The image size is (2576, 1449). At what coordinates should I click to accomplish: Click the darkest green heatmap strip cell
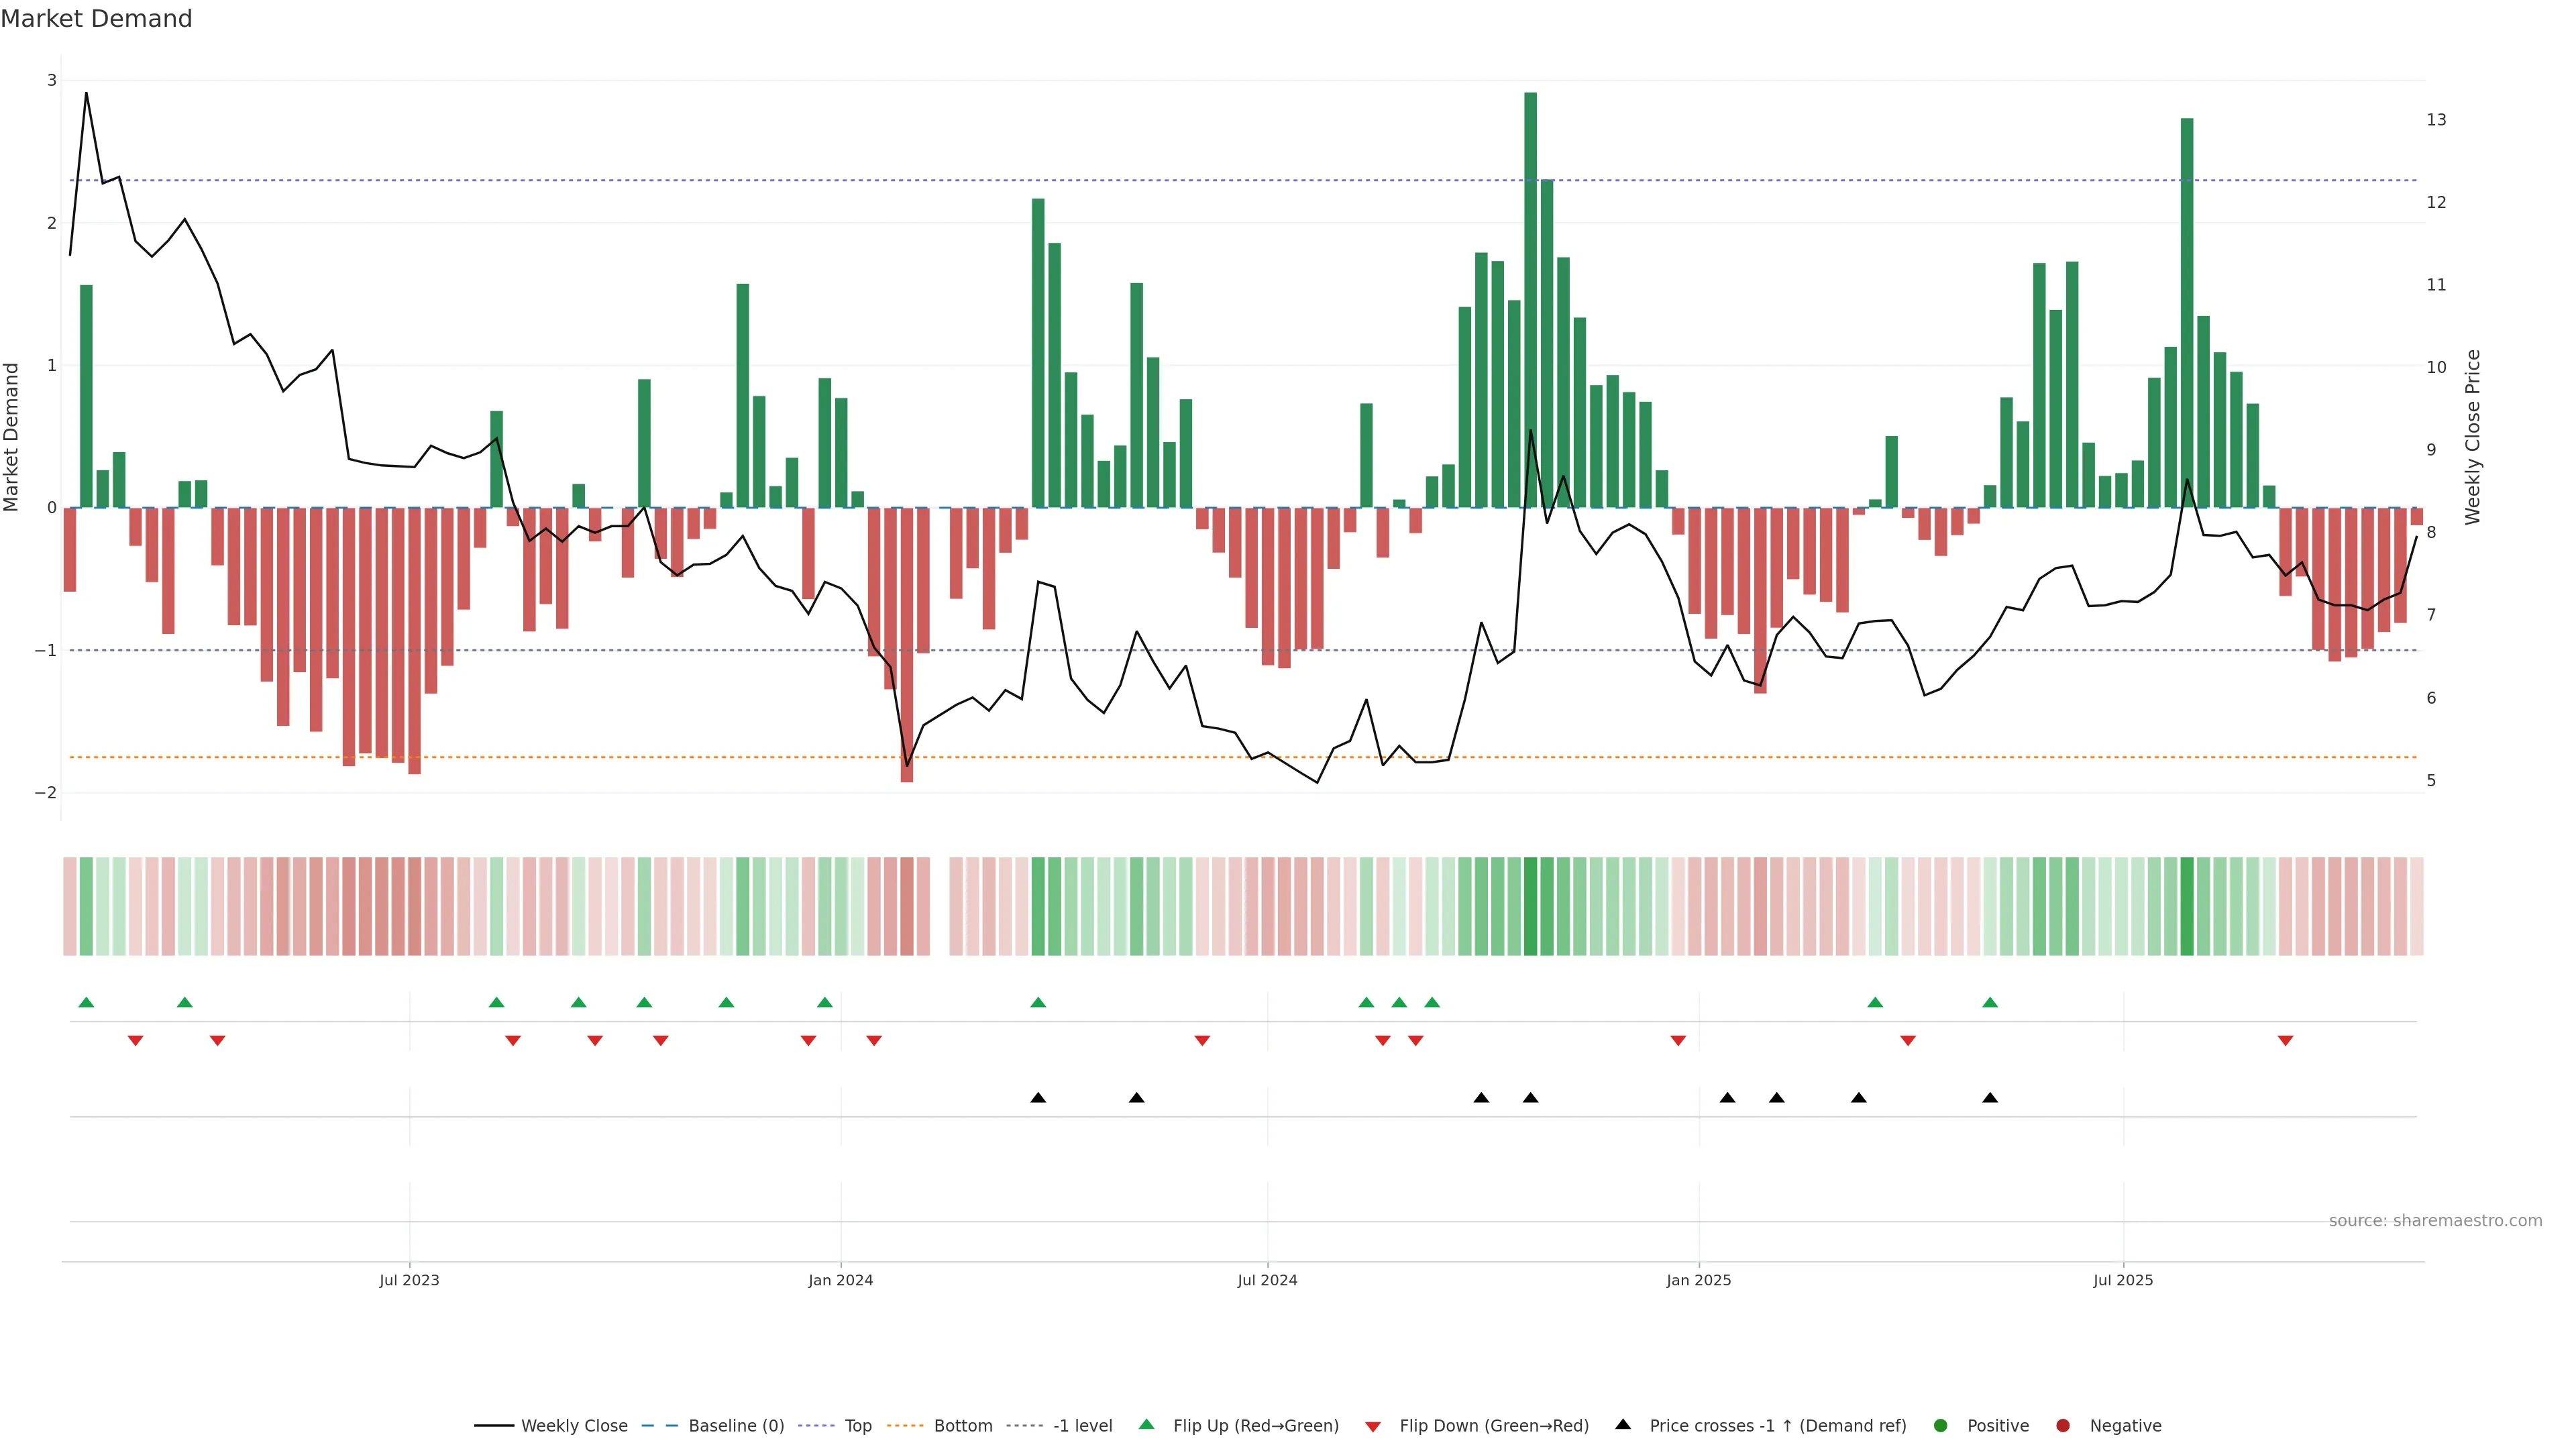click(x=1530, y=906)
